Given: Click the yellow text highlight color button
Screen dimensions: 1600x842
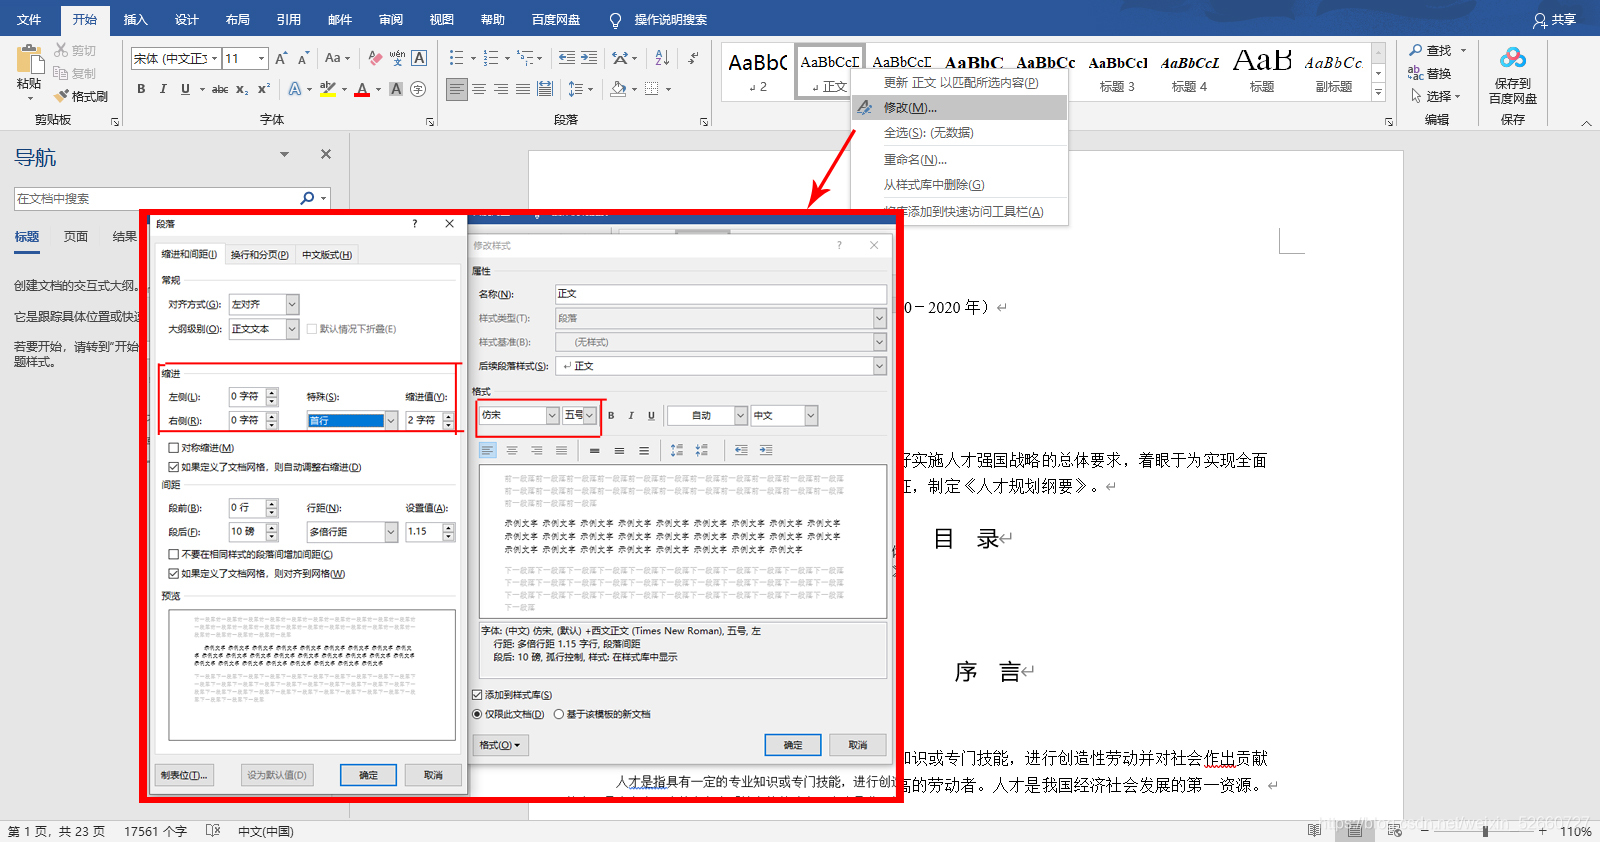Looking at the screenshot, I should [328, 89].
